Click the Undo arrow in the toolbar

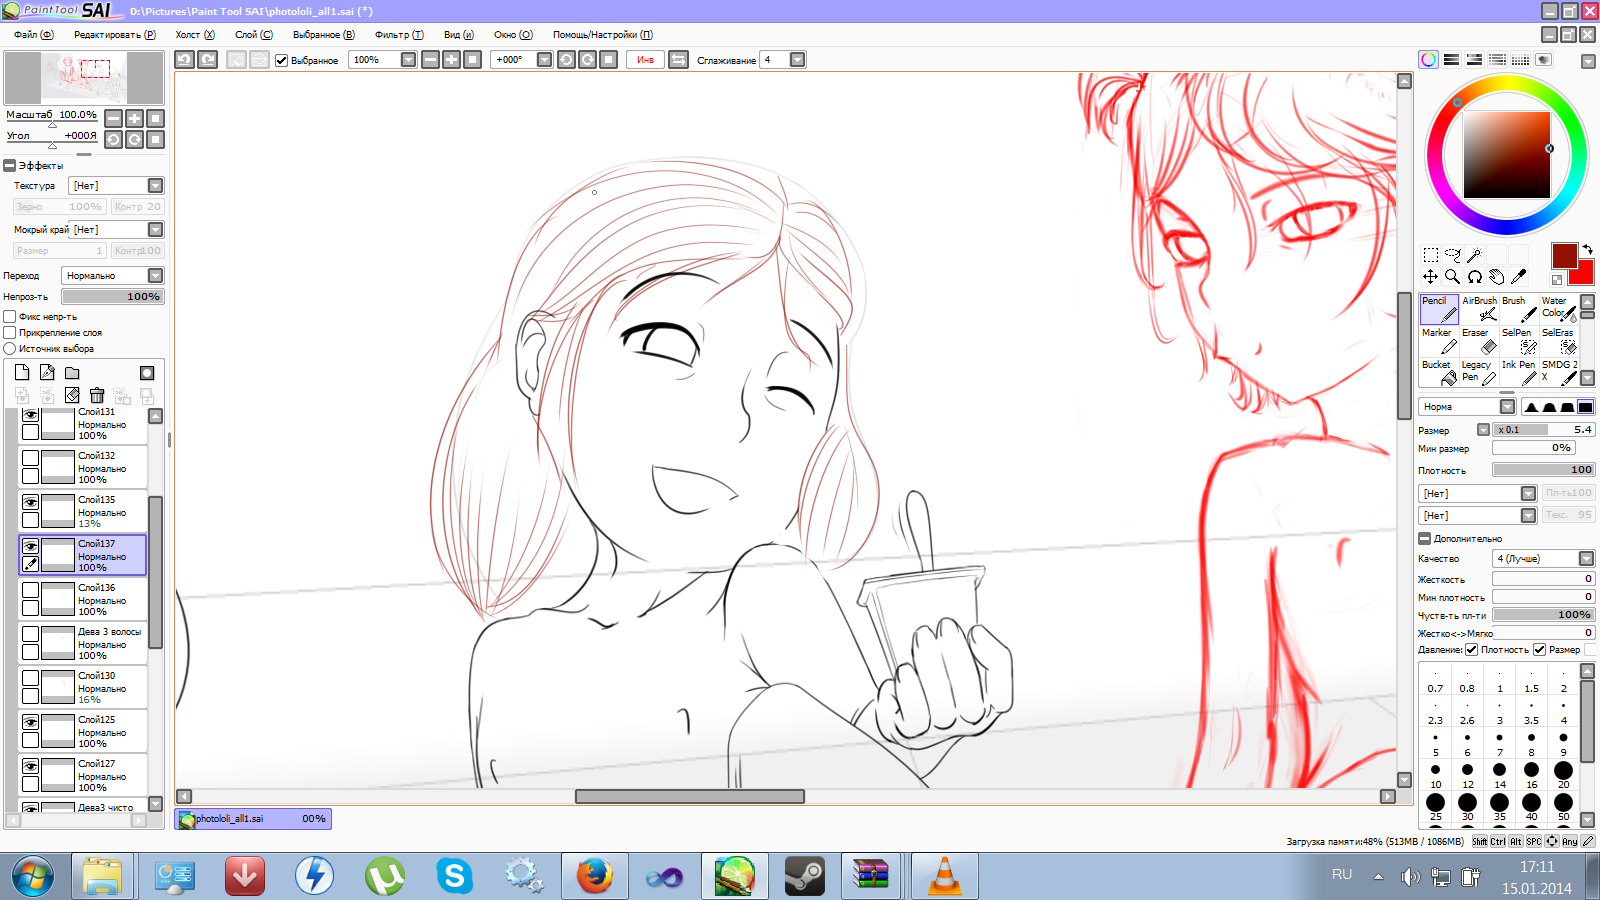(185, 60)
